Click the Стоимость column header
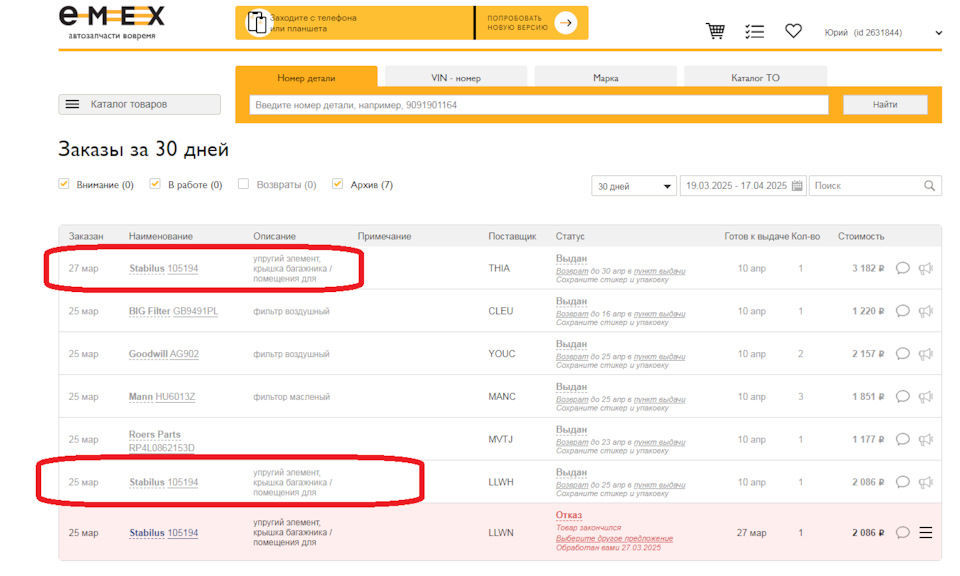Image resolution: width=960 pixels, height=576 pixels. click(861, 236)
